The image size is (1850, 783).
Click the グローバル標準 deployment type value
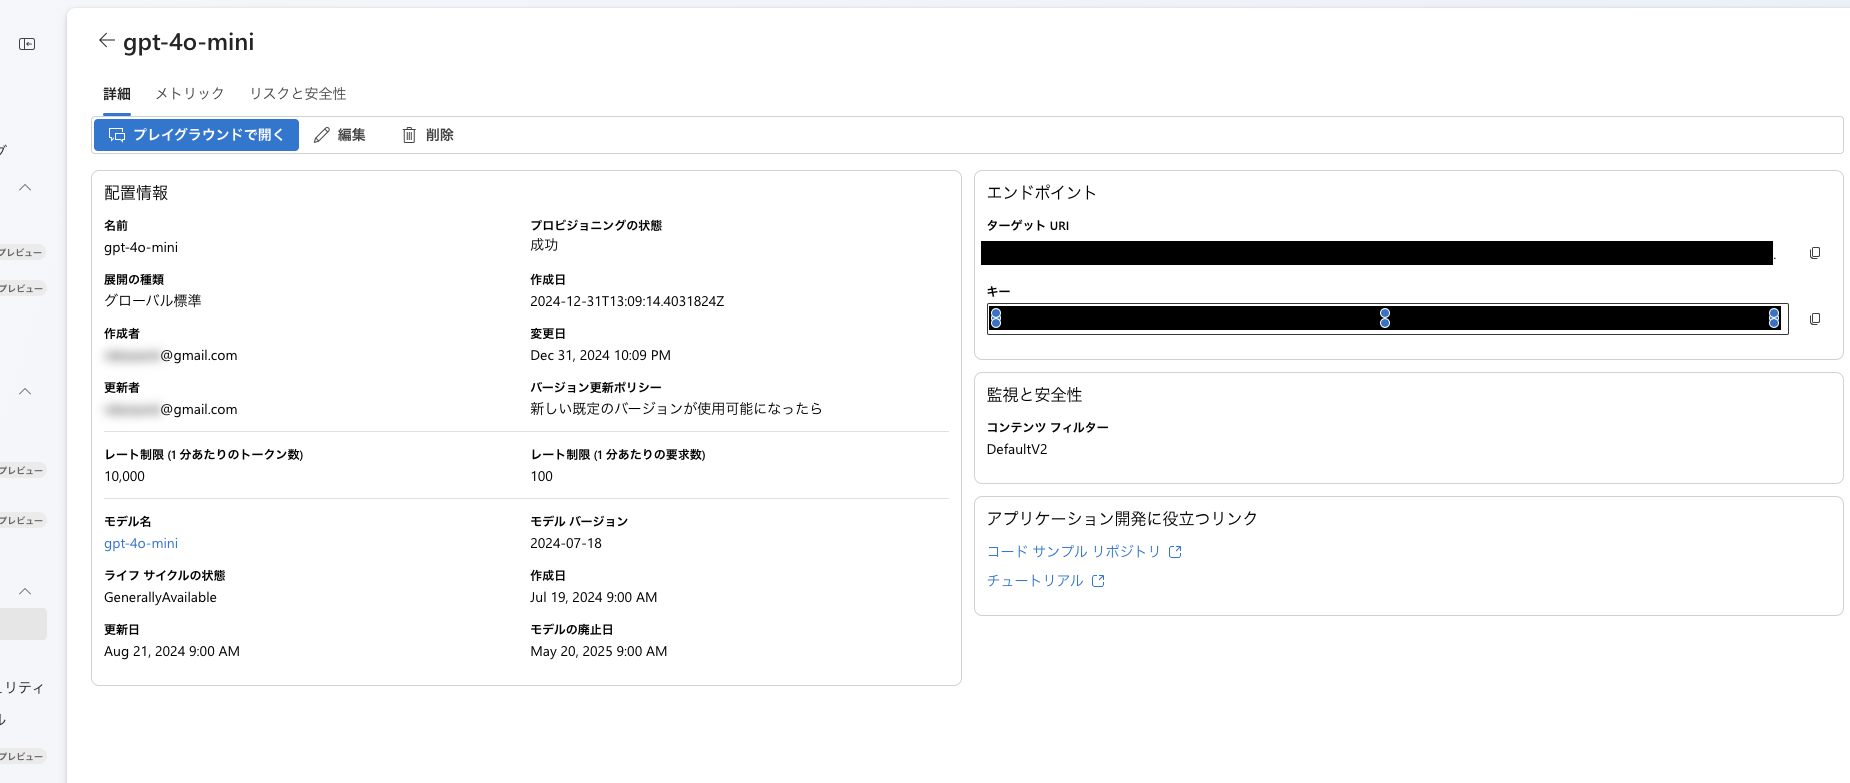(153, 301)
